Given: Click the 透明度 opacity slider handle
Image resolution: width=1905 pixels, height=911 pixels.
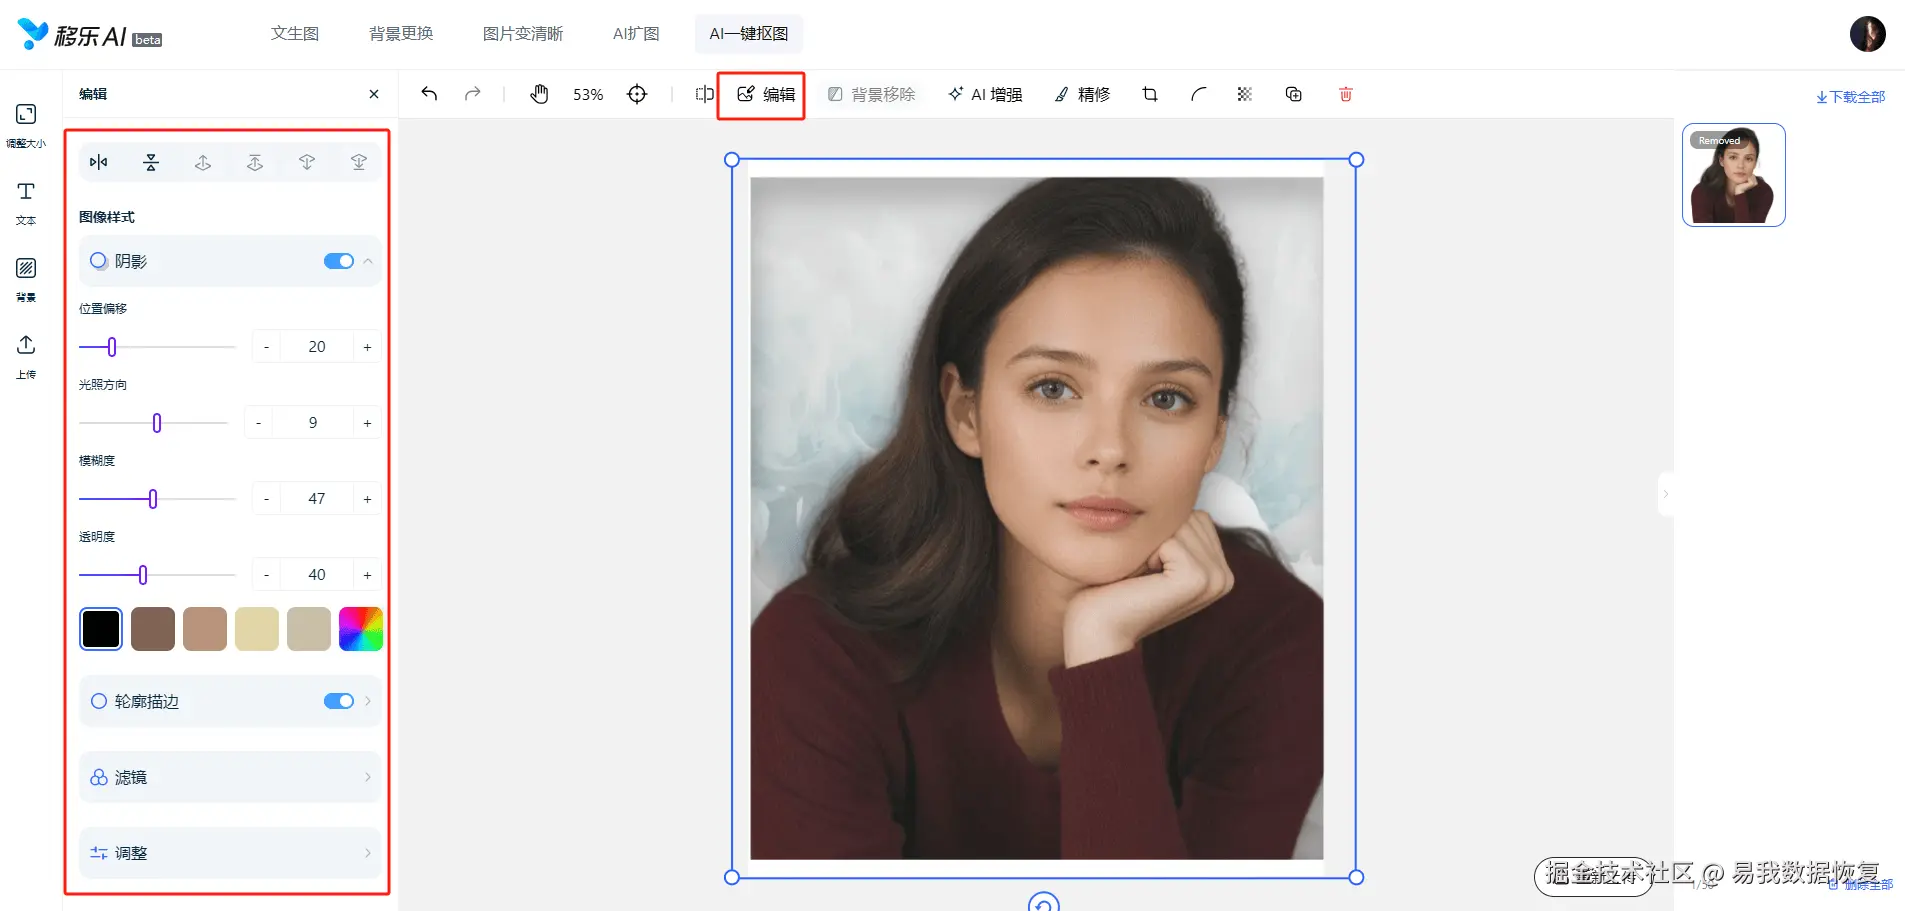Looking at the screenshot, I should (143, 575).
